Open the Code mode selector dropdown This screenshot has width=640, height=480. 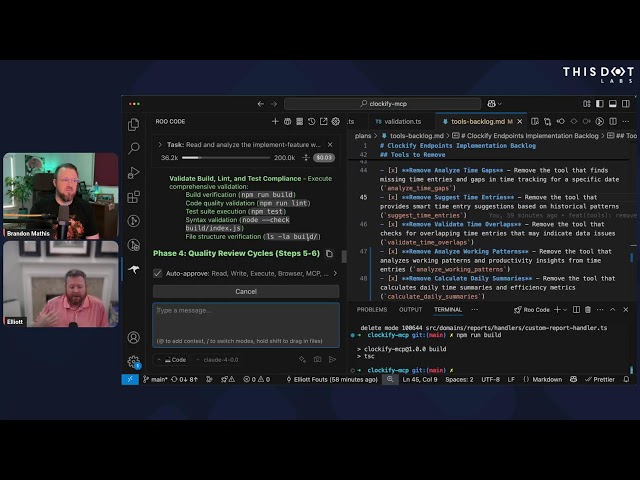coord(171,360)
